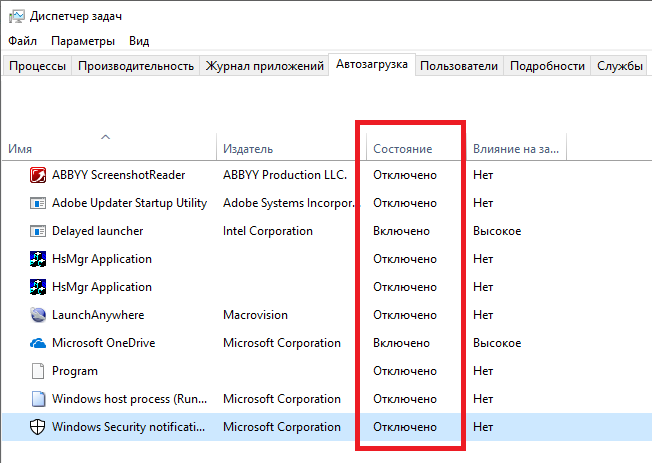652x463 pixels.
Task: Click the Microsoft OneDrive cloud icon
Action: 38,343
